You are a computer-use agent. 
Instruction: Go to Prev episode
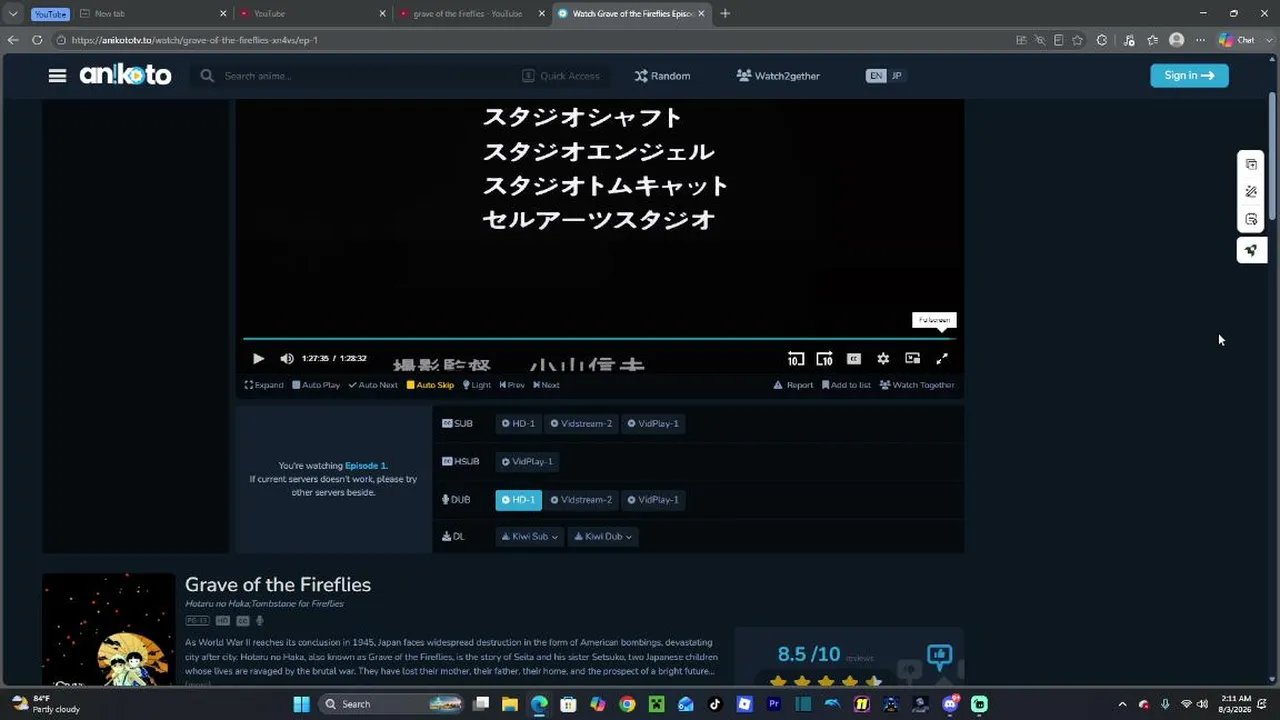tap(512, 385)
